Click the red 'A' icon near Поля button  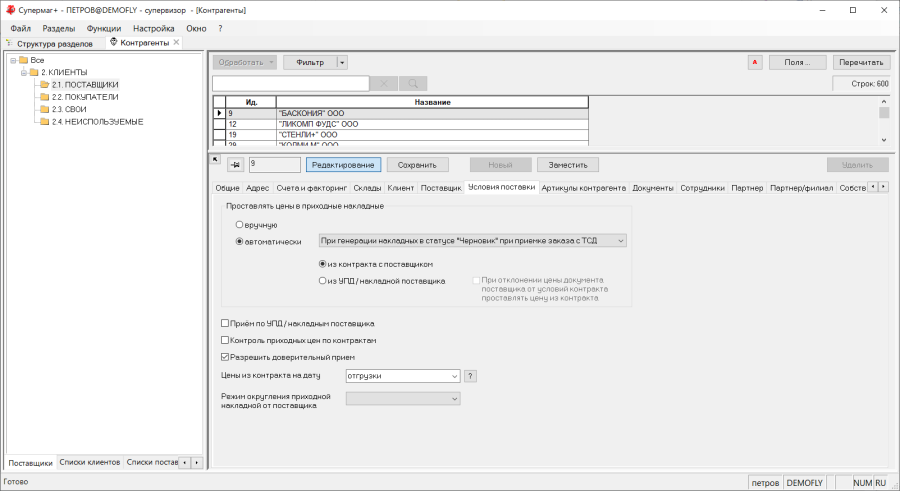(x=755, y=62)
